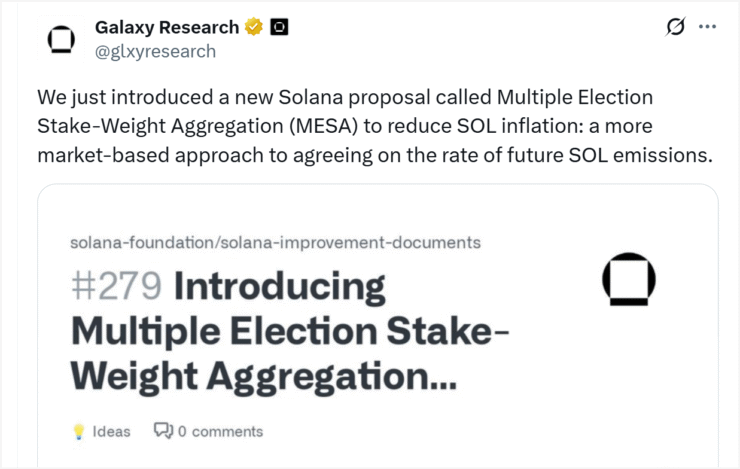Click the lightbulb Ideas icon
Image resolution: width=740 pixels, height=469 pixels.
[79, 431]
